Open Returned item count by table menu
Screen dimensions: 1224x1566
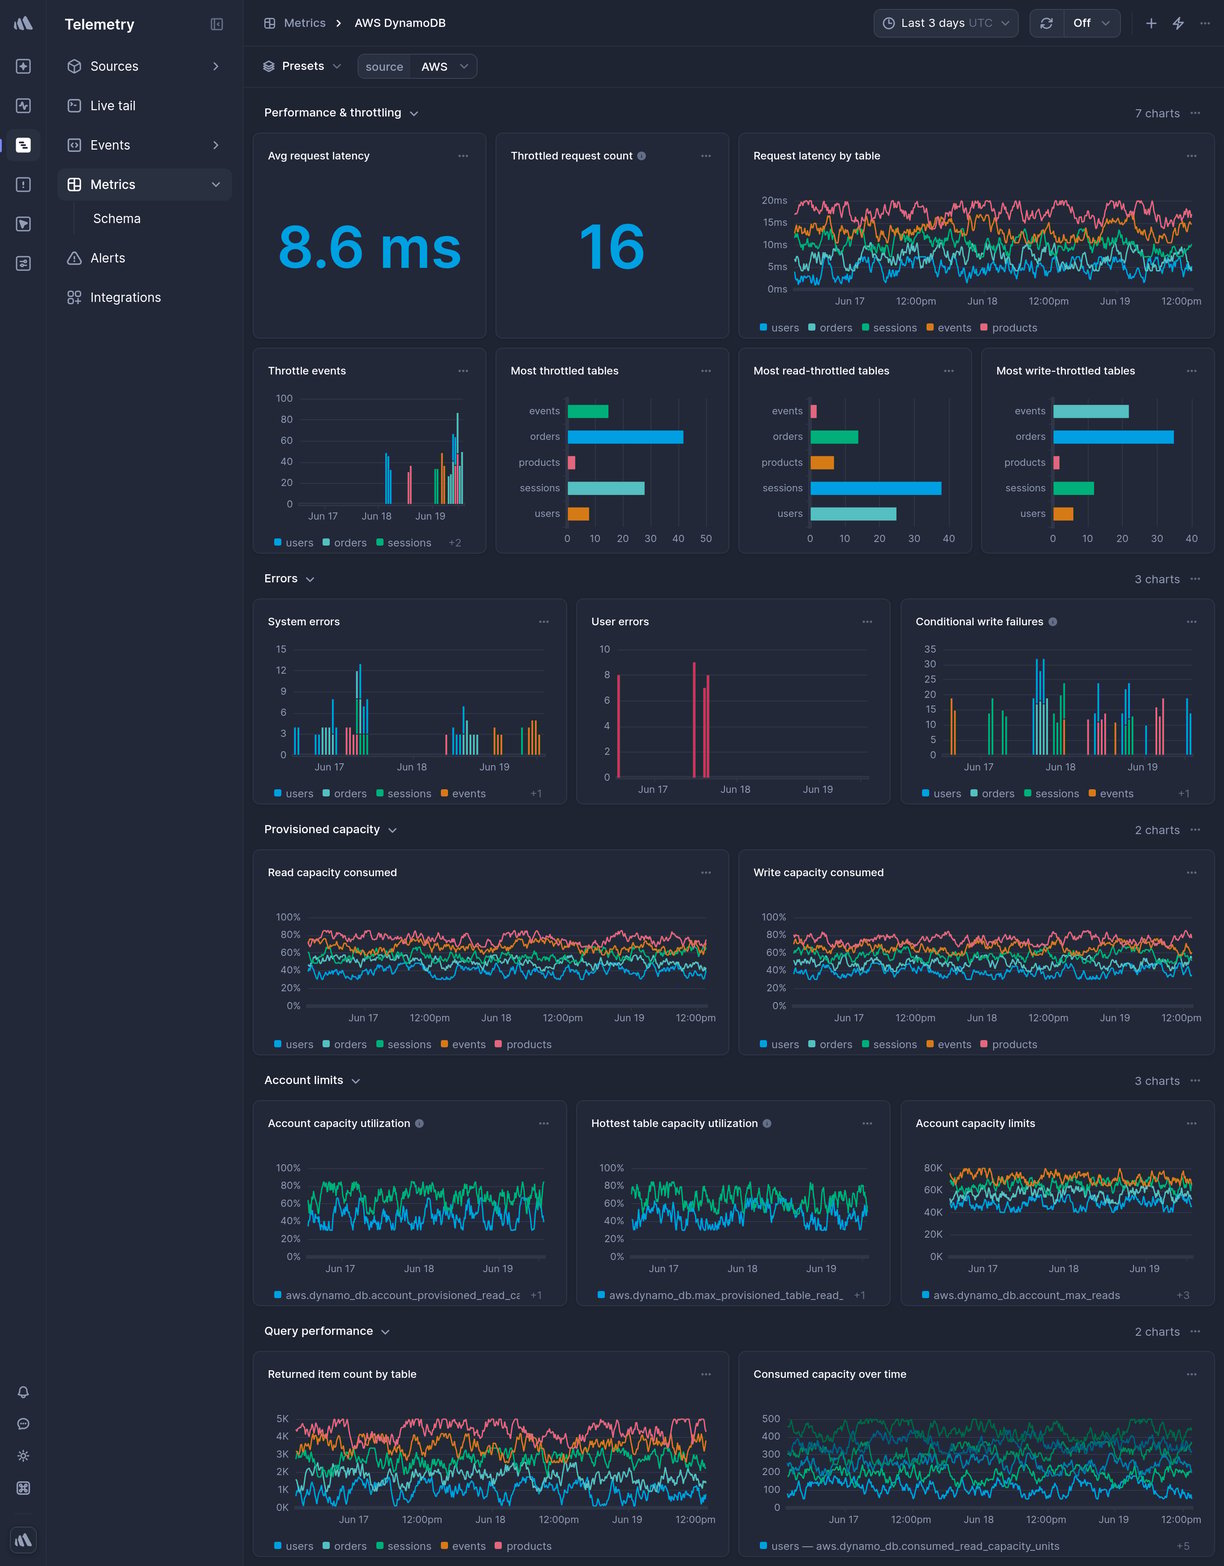click(x=706, y=1375)
